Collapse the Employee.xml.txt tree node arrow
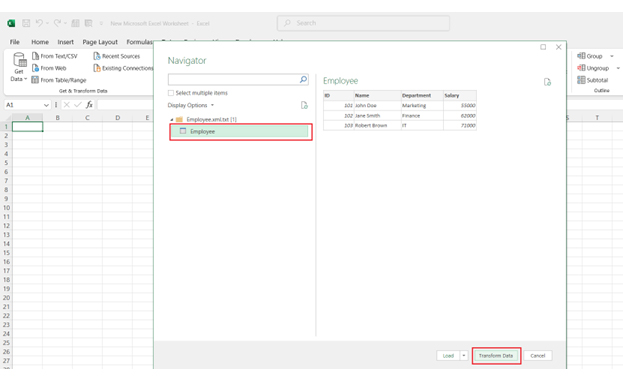The height and width of the screenshot is (381, 623). point(172,120)
